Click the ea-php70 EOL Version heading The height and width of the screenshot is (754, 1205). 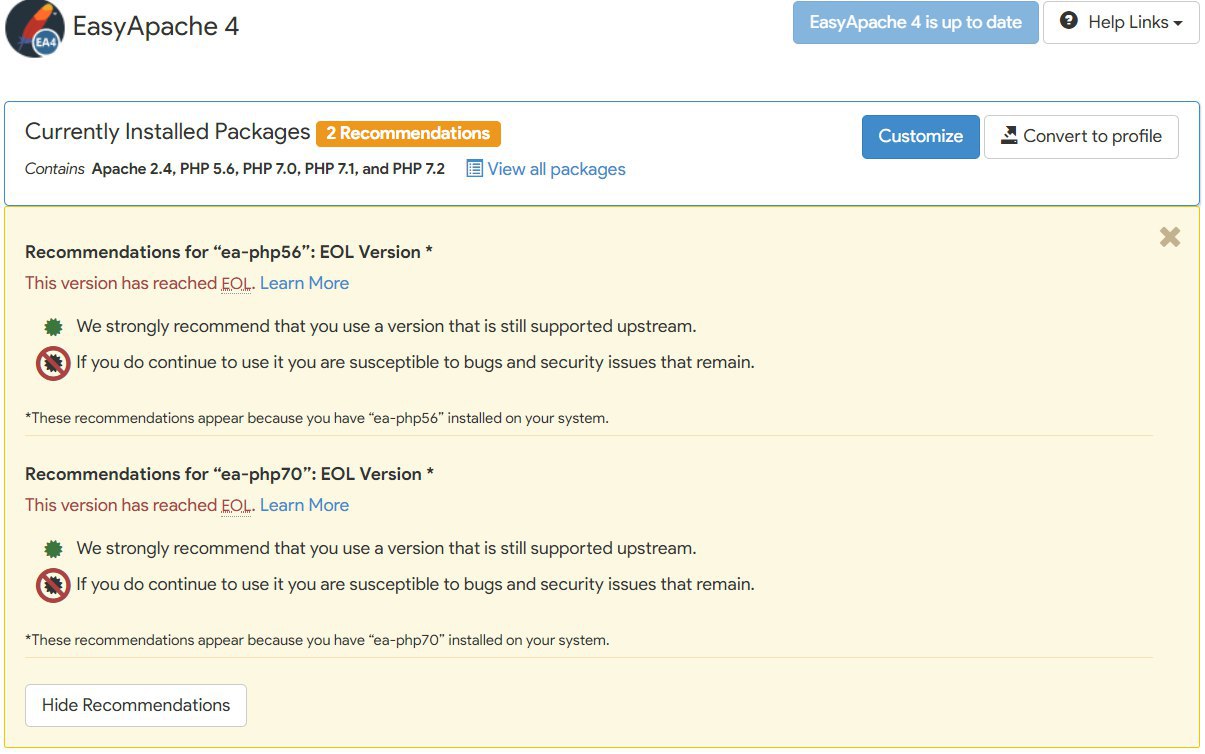coord(229,474)
